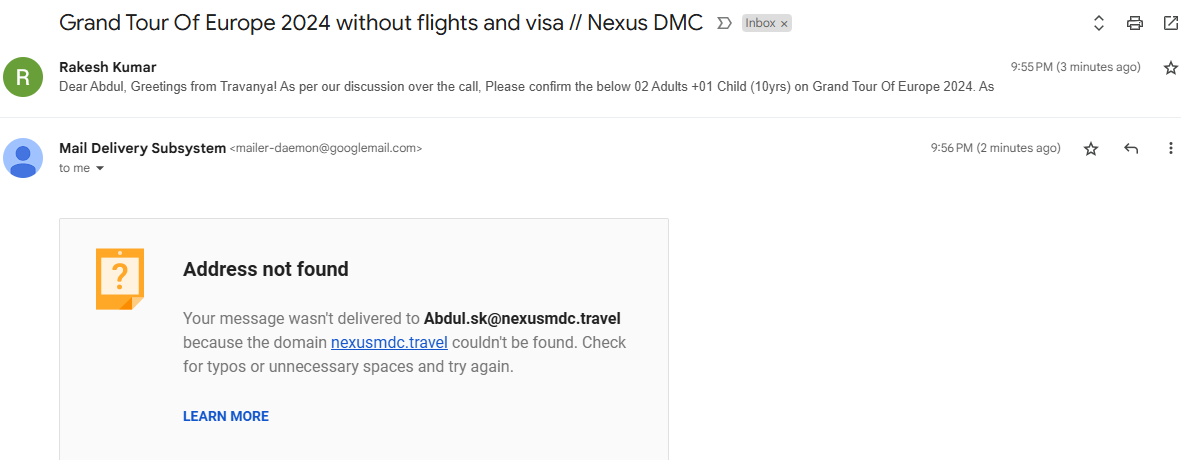Click the orange Address not found icon

click(120, 279)
